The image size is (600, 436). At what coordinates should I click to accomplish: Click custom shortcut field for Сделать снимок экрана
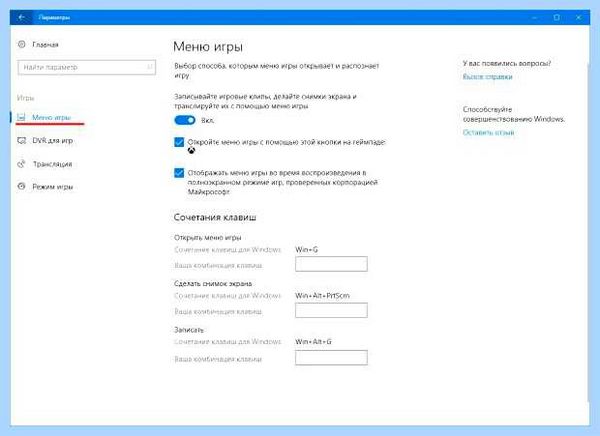[331, 310]
